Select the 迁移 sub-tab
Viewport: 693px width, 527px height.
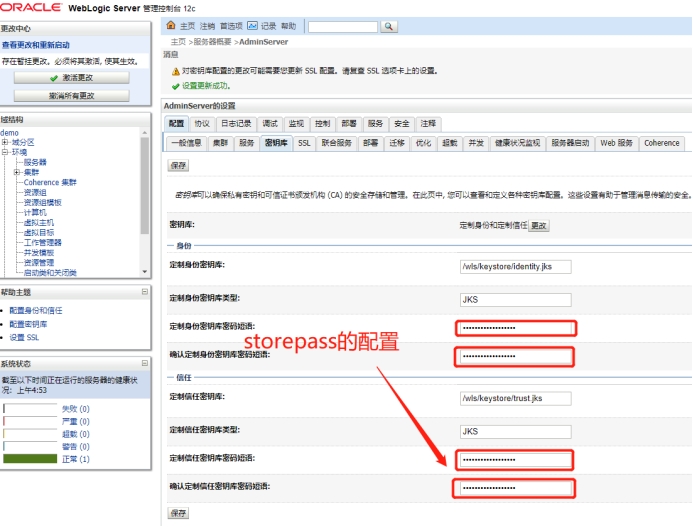(397, 143)
